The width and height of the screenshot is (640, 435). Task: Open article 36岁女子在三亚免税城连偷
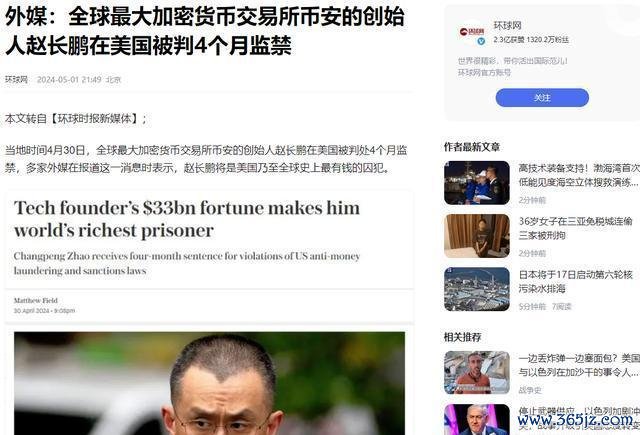click(575, 228)
